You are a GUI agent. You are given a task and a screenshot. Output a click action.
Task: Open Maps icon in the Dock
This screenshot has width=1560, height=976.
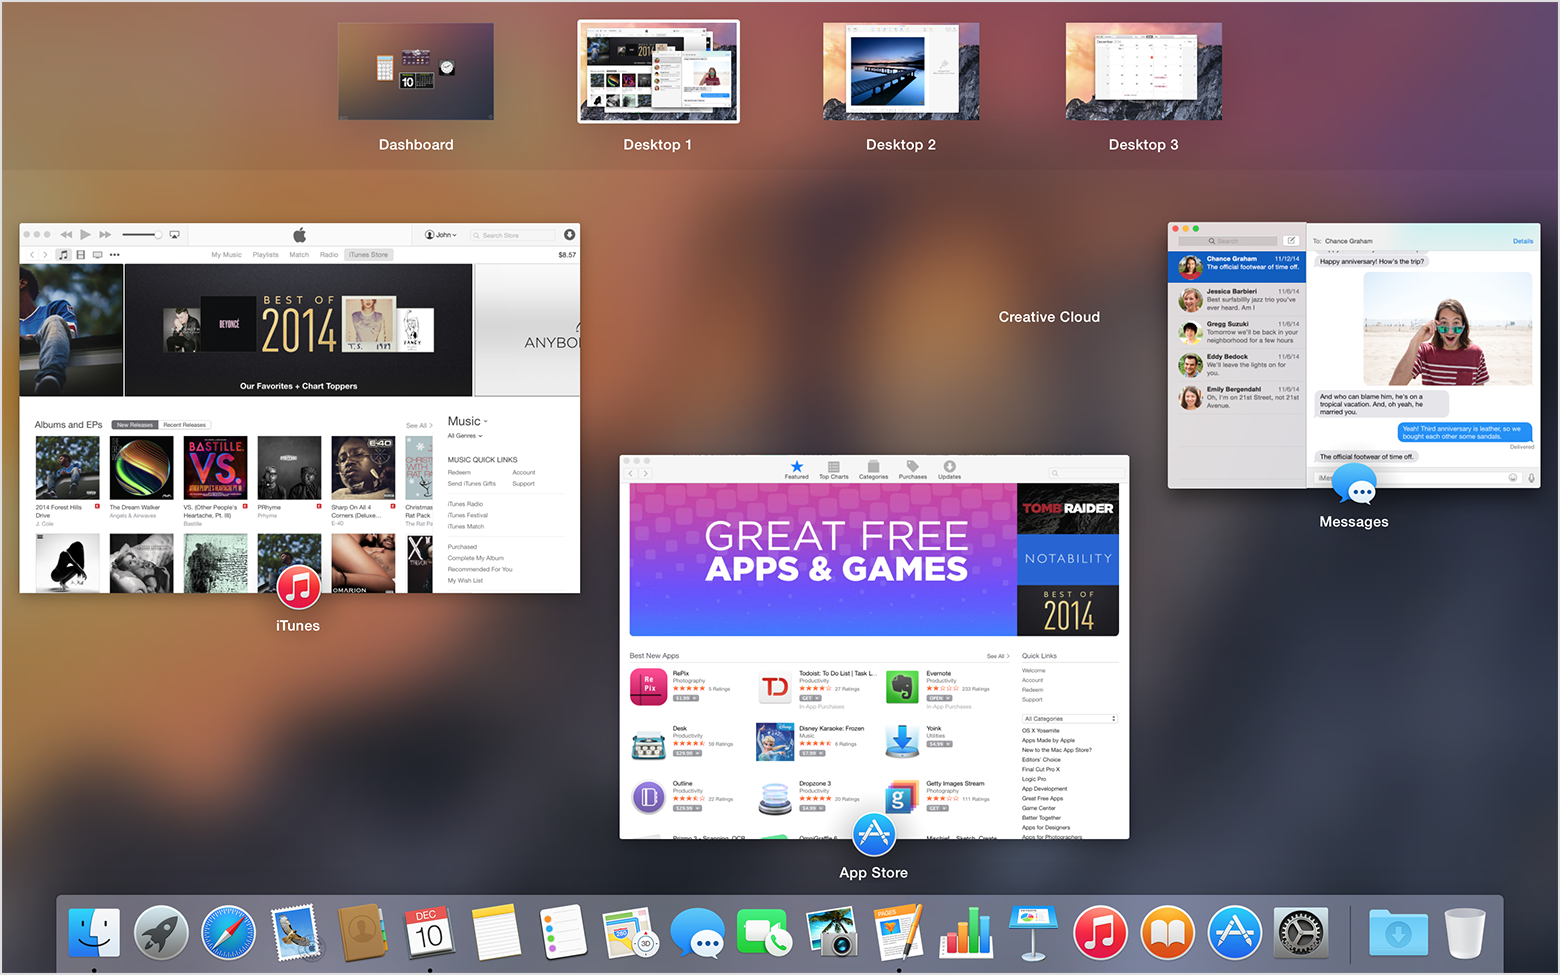coord(630,933)
